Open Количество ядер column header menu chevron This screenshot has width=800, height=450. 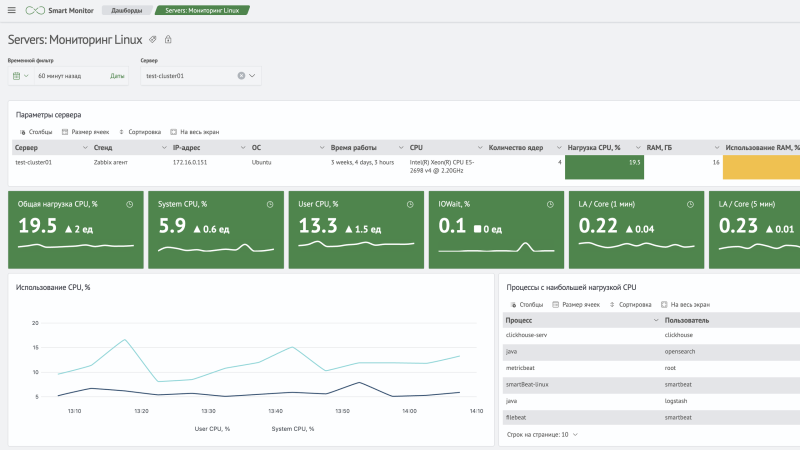559,147
